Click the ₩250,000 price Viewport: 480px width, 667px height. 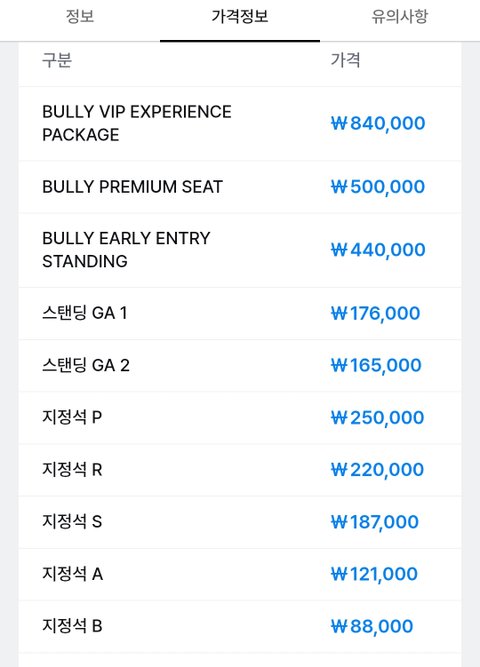377,418
